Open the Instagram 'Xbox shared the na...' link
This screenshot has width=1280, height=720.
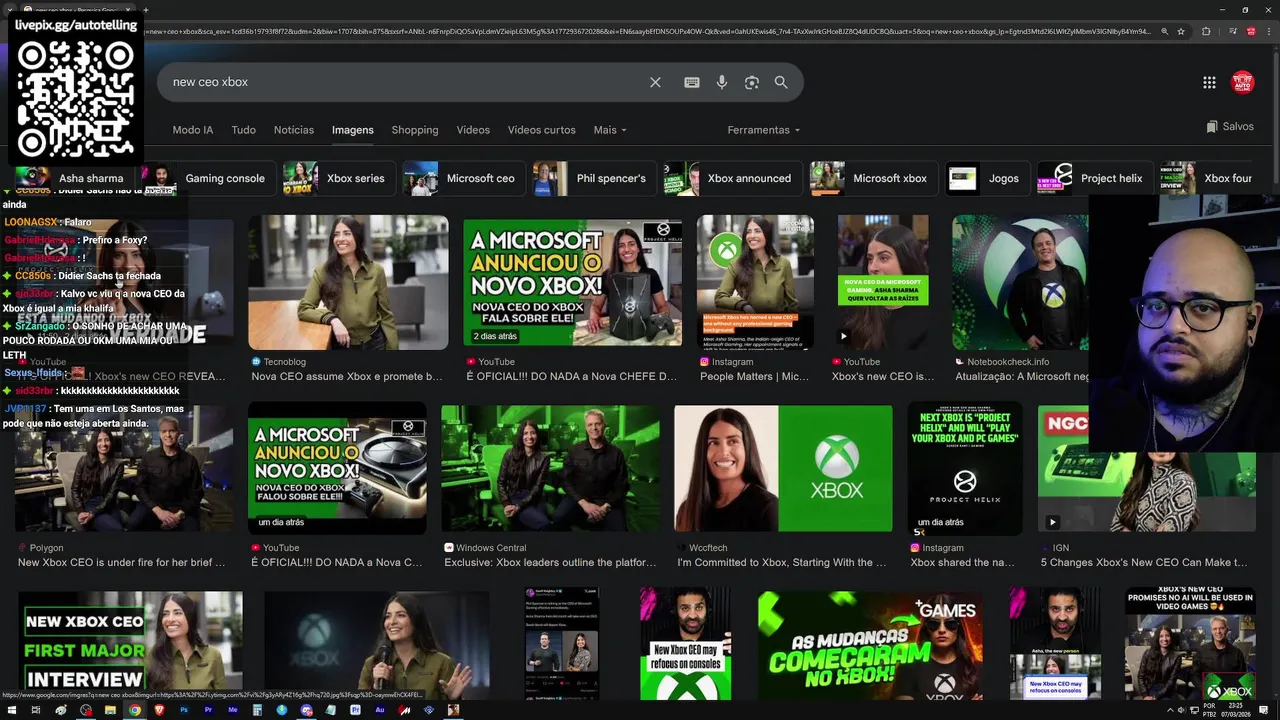[963, 562]
